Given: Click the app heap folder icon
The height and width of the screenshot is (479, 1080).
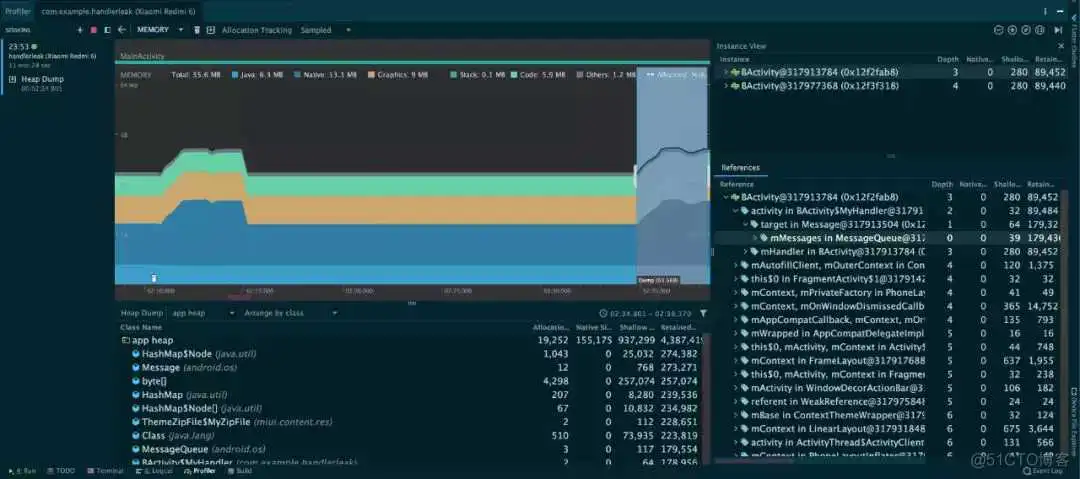Looking at the screenshot, I should pos(126,340).
